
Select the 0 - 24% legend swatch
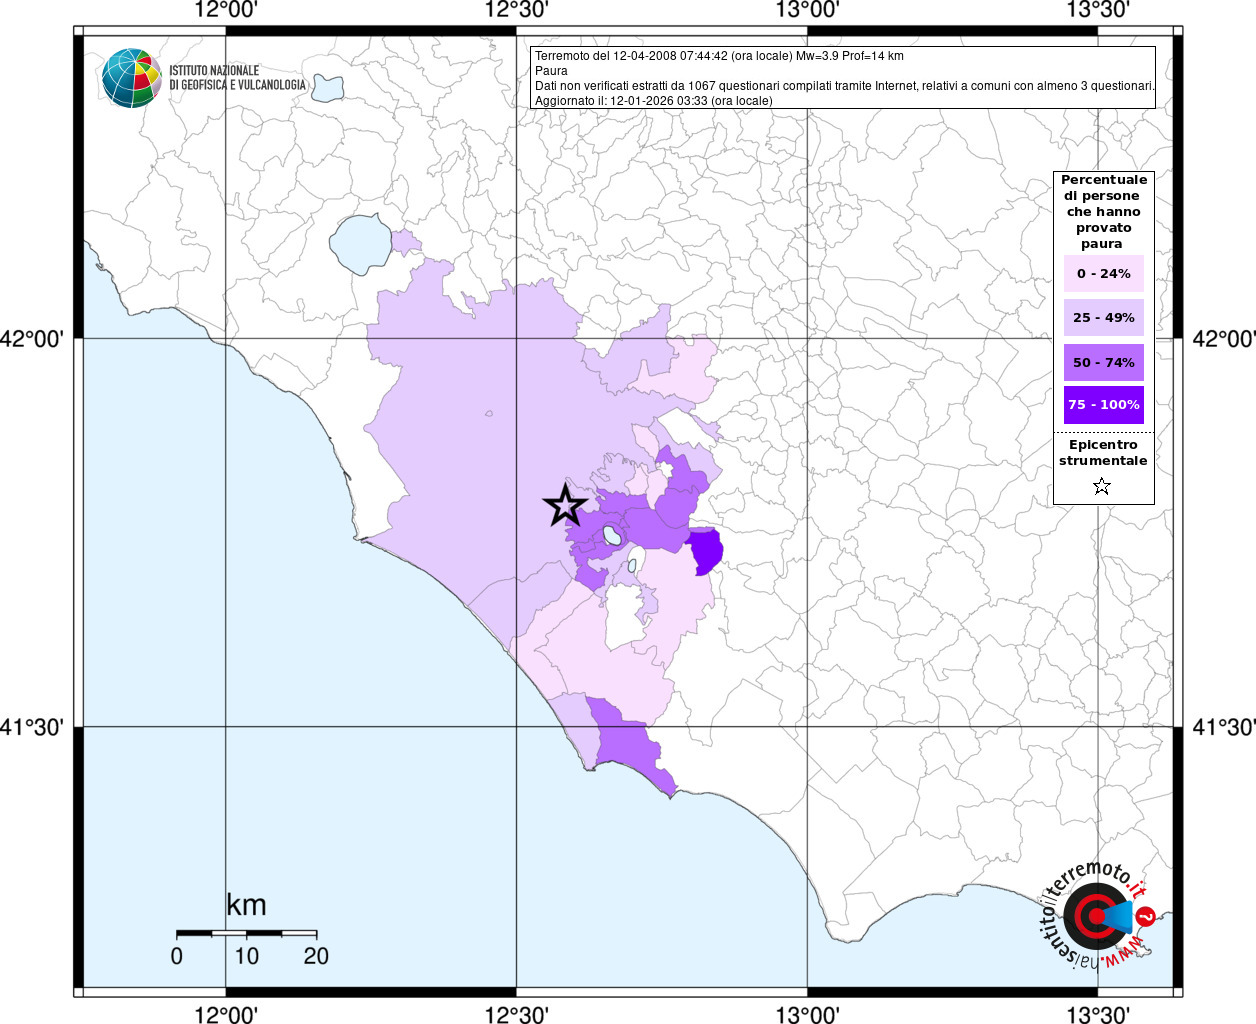(1104, 273)
